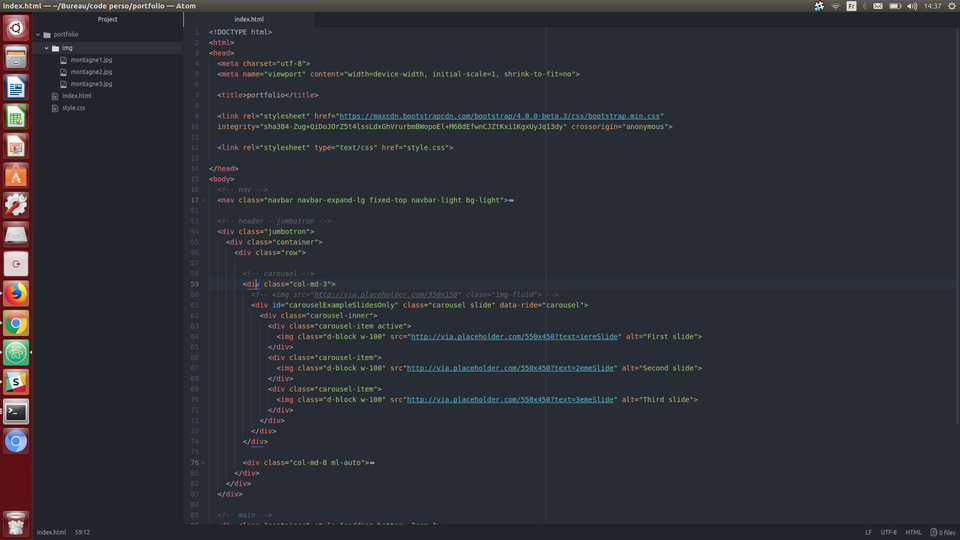Viewport: 960px width, 540px height.
Task: Click the Project panel header
Action: 108,20
